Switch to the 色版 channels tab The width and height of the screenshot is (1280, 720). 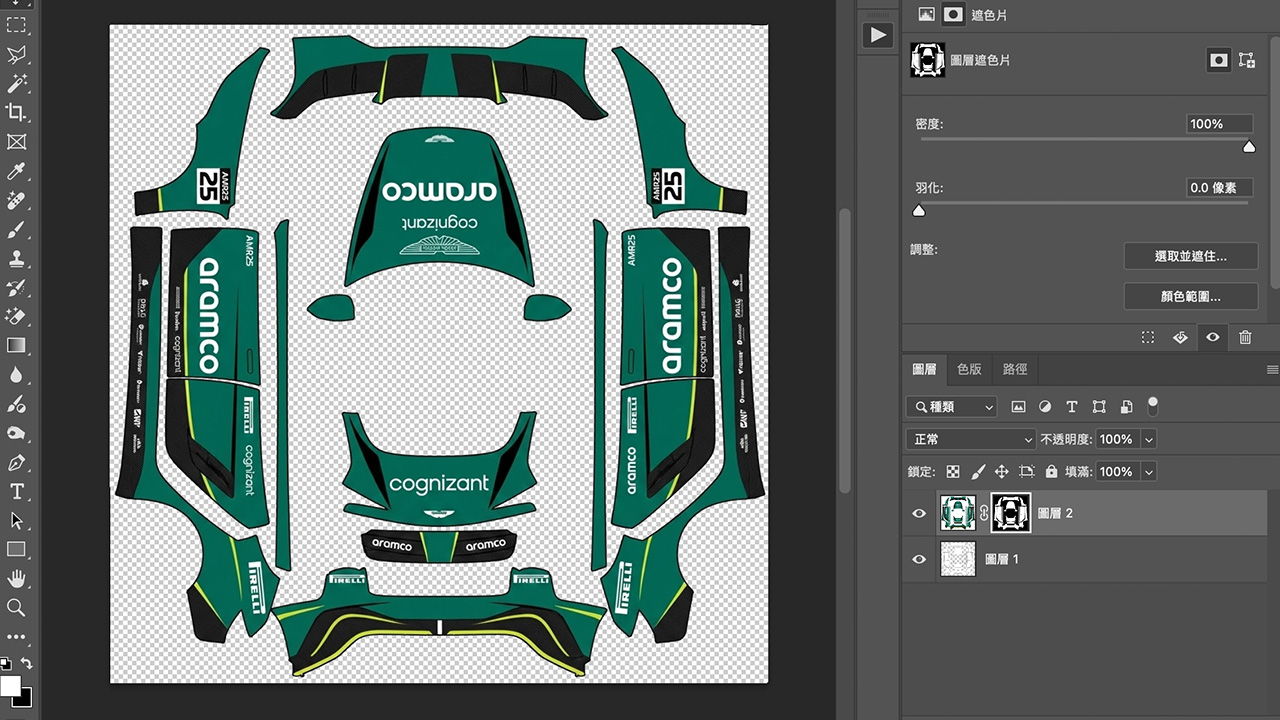coord(969,369)
